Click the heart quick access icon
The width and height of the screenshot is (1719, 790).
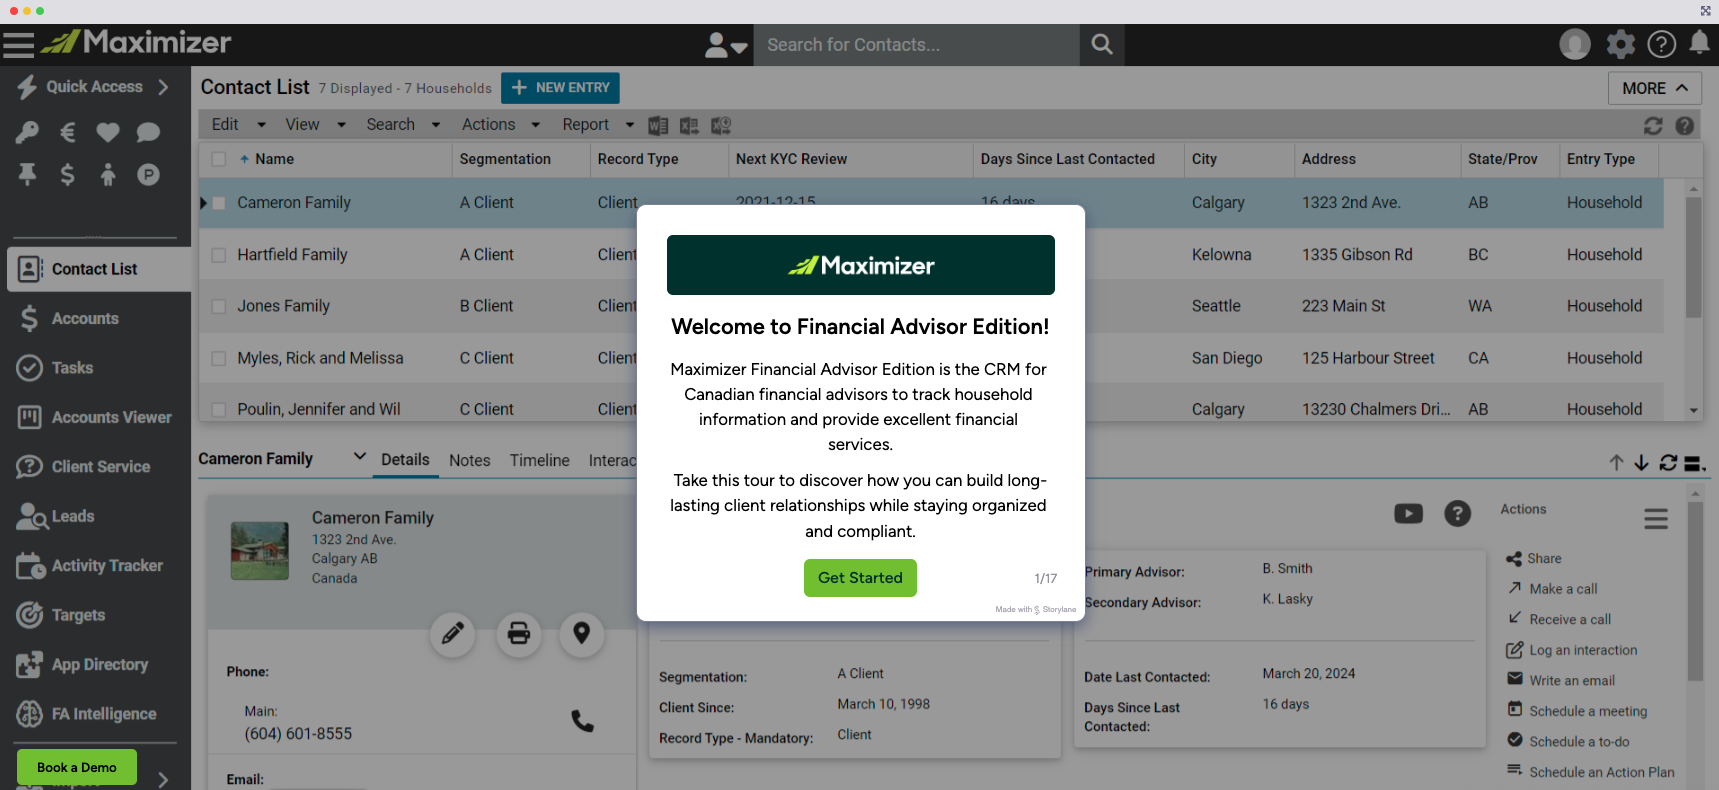pos(108,132)
